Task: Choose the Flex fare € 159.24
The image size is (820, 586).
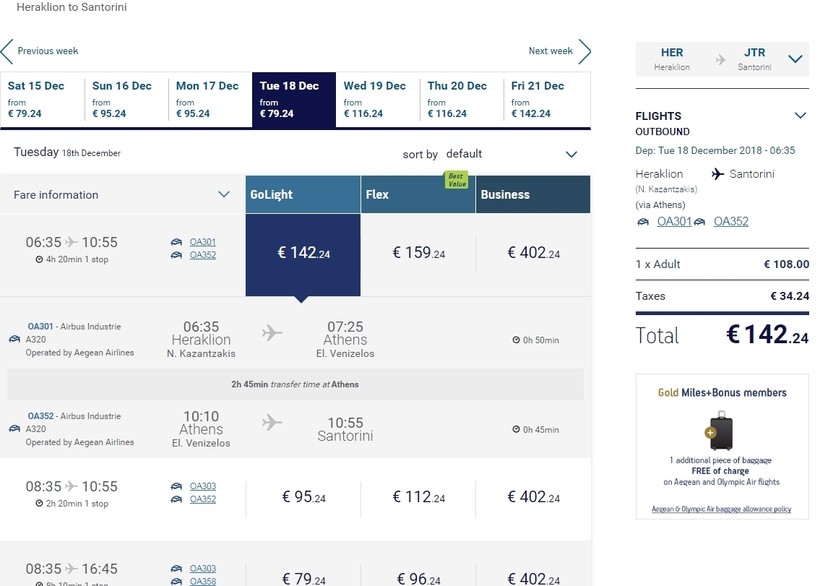Action: point(418,254)
